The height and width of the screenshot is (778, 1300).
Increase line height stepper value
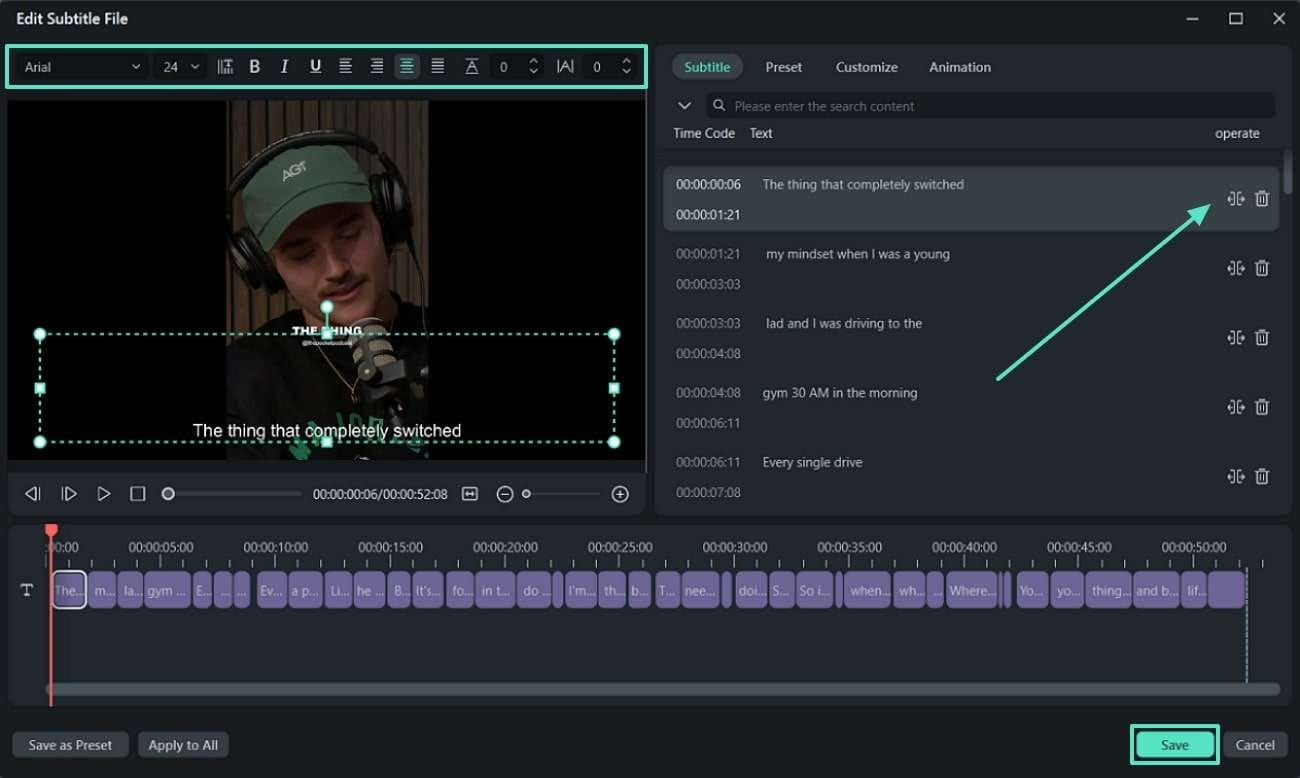[533, 62]
